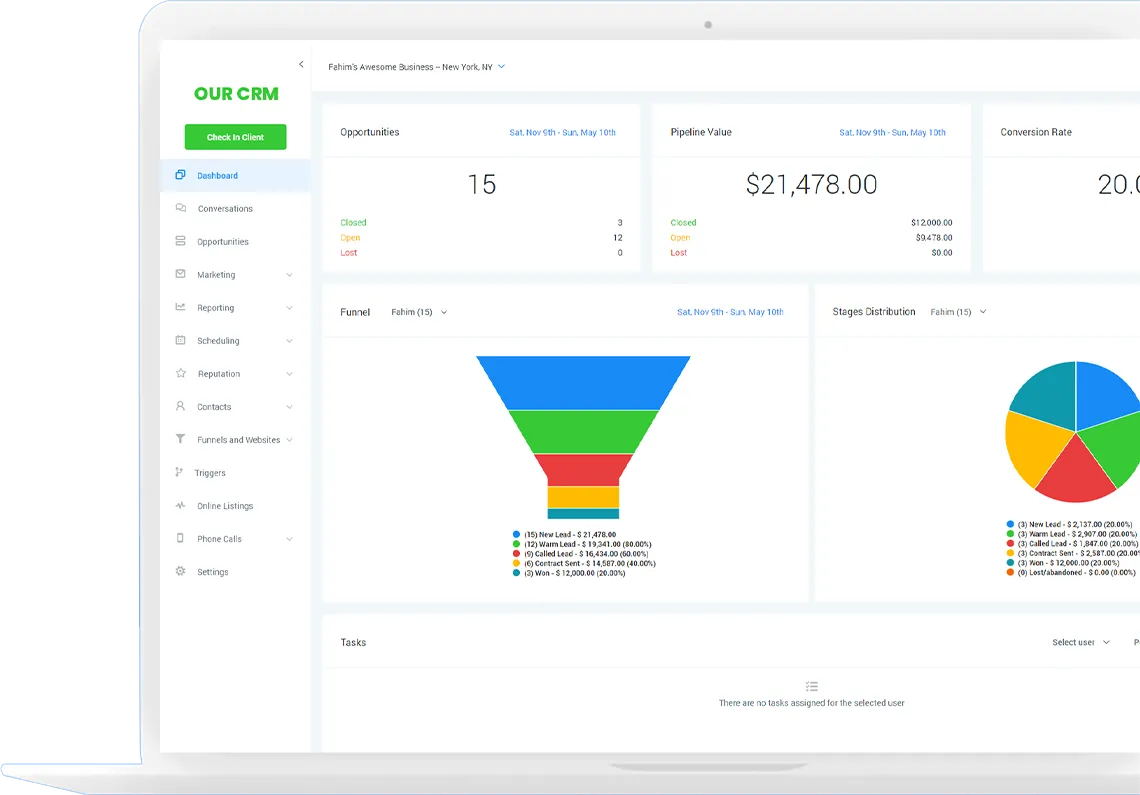Click the Reputation star icon
Screen dimensions: 1140x795
point(180,373)
